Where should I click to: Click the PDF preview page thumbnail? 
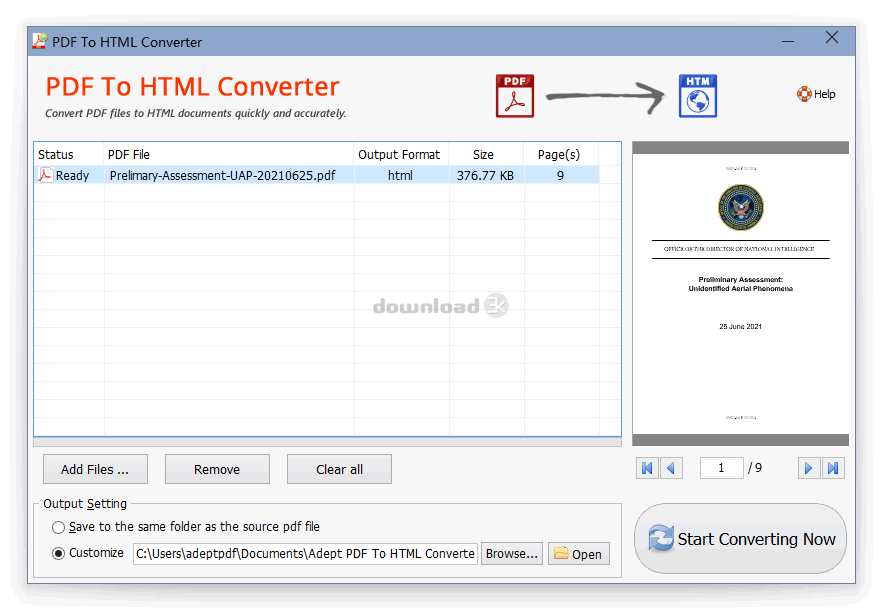click(x=740, y=294)
